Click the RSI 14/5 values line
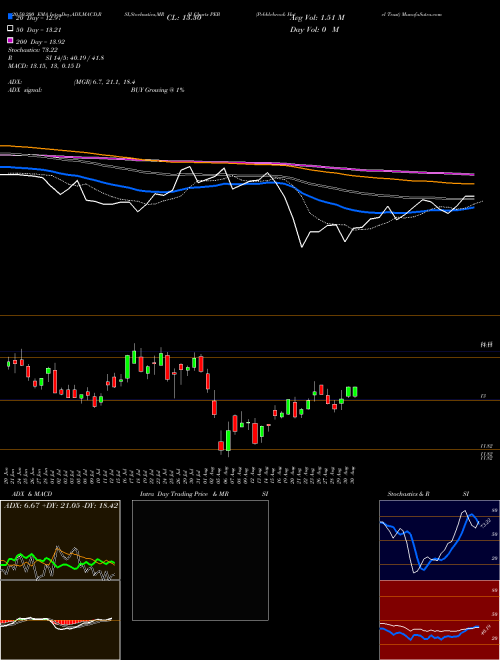The height and width of the screenshot is (660, 500). click(x=56, y=58)
